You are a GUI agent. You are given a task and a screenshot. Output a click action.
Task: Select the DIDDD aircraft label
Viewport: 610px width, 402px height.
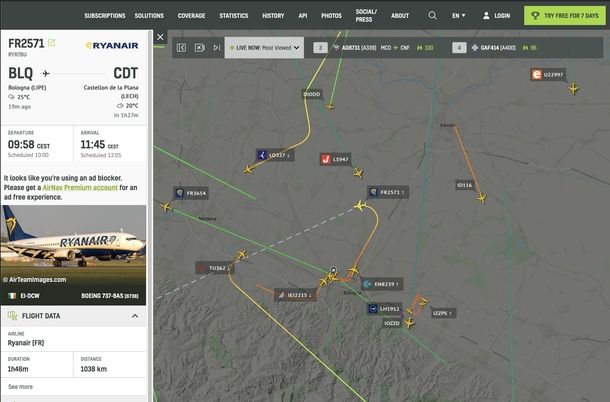point(312,94)
